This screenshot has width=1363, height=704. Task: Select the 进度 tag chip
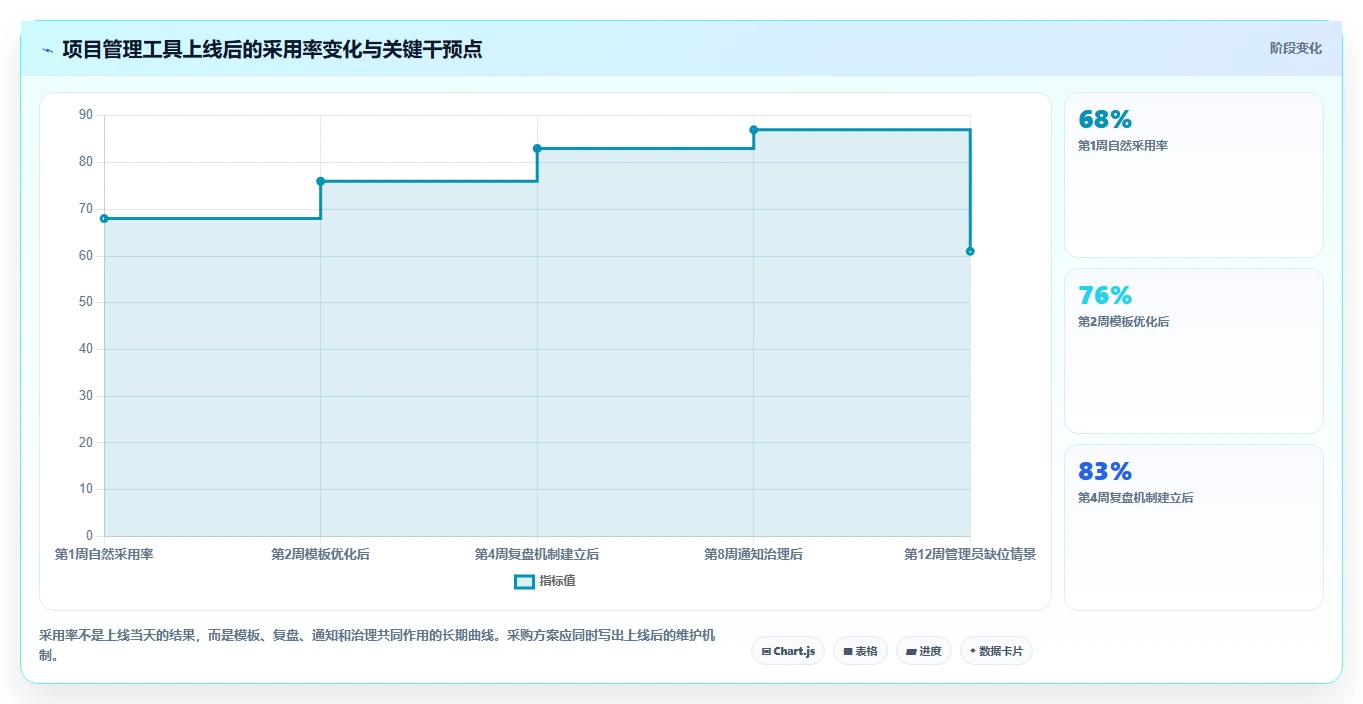[x=924, y=651]
